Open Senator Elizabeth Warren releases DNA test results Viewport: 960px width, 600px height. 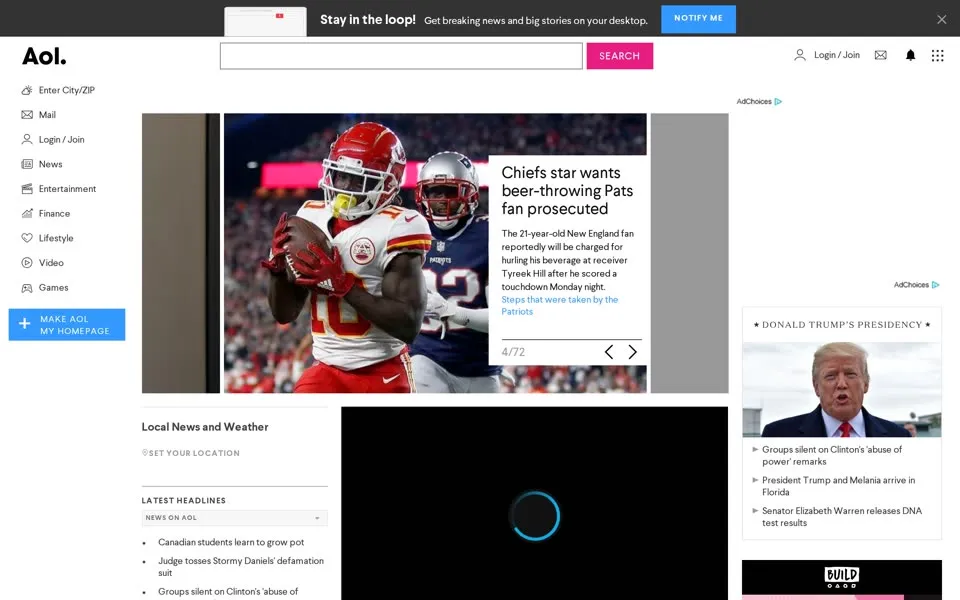842,517
